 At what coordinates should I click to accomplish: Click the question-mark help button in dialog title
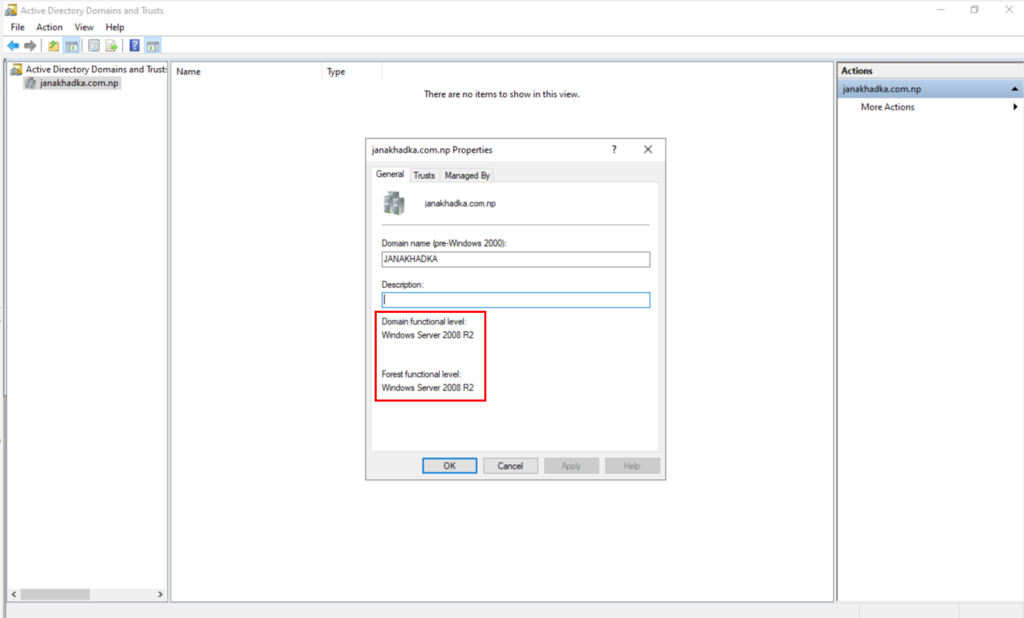(614, 150)
